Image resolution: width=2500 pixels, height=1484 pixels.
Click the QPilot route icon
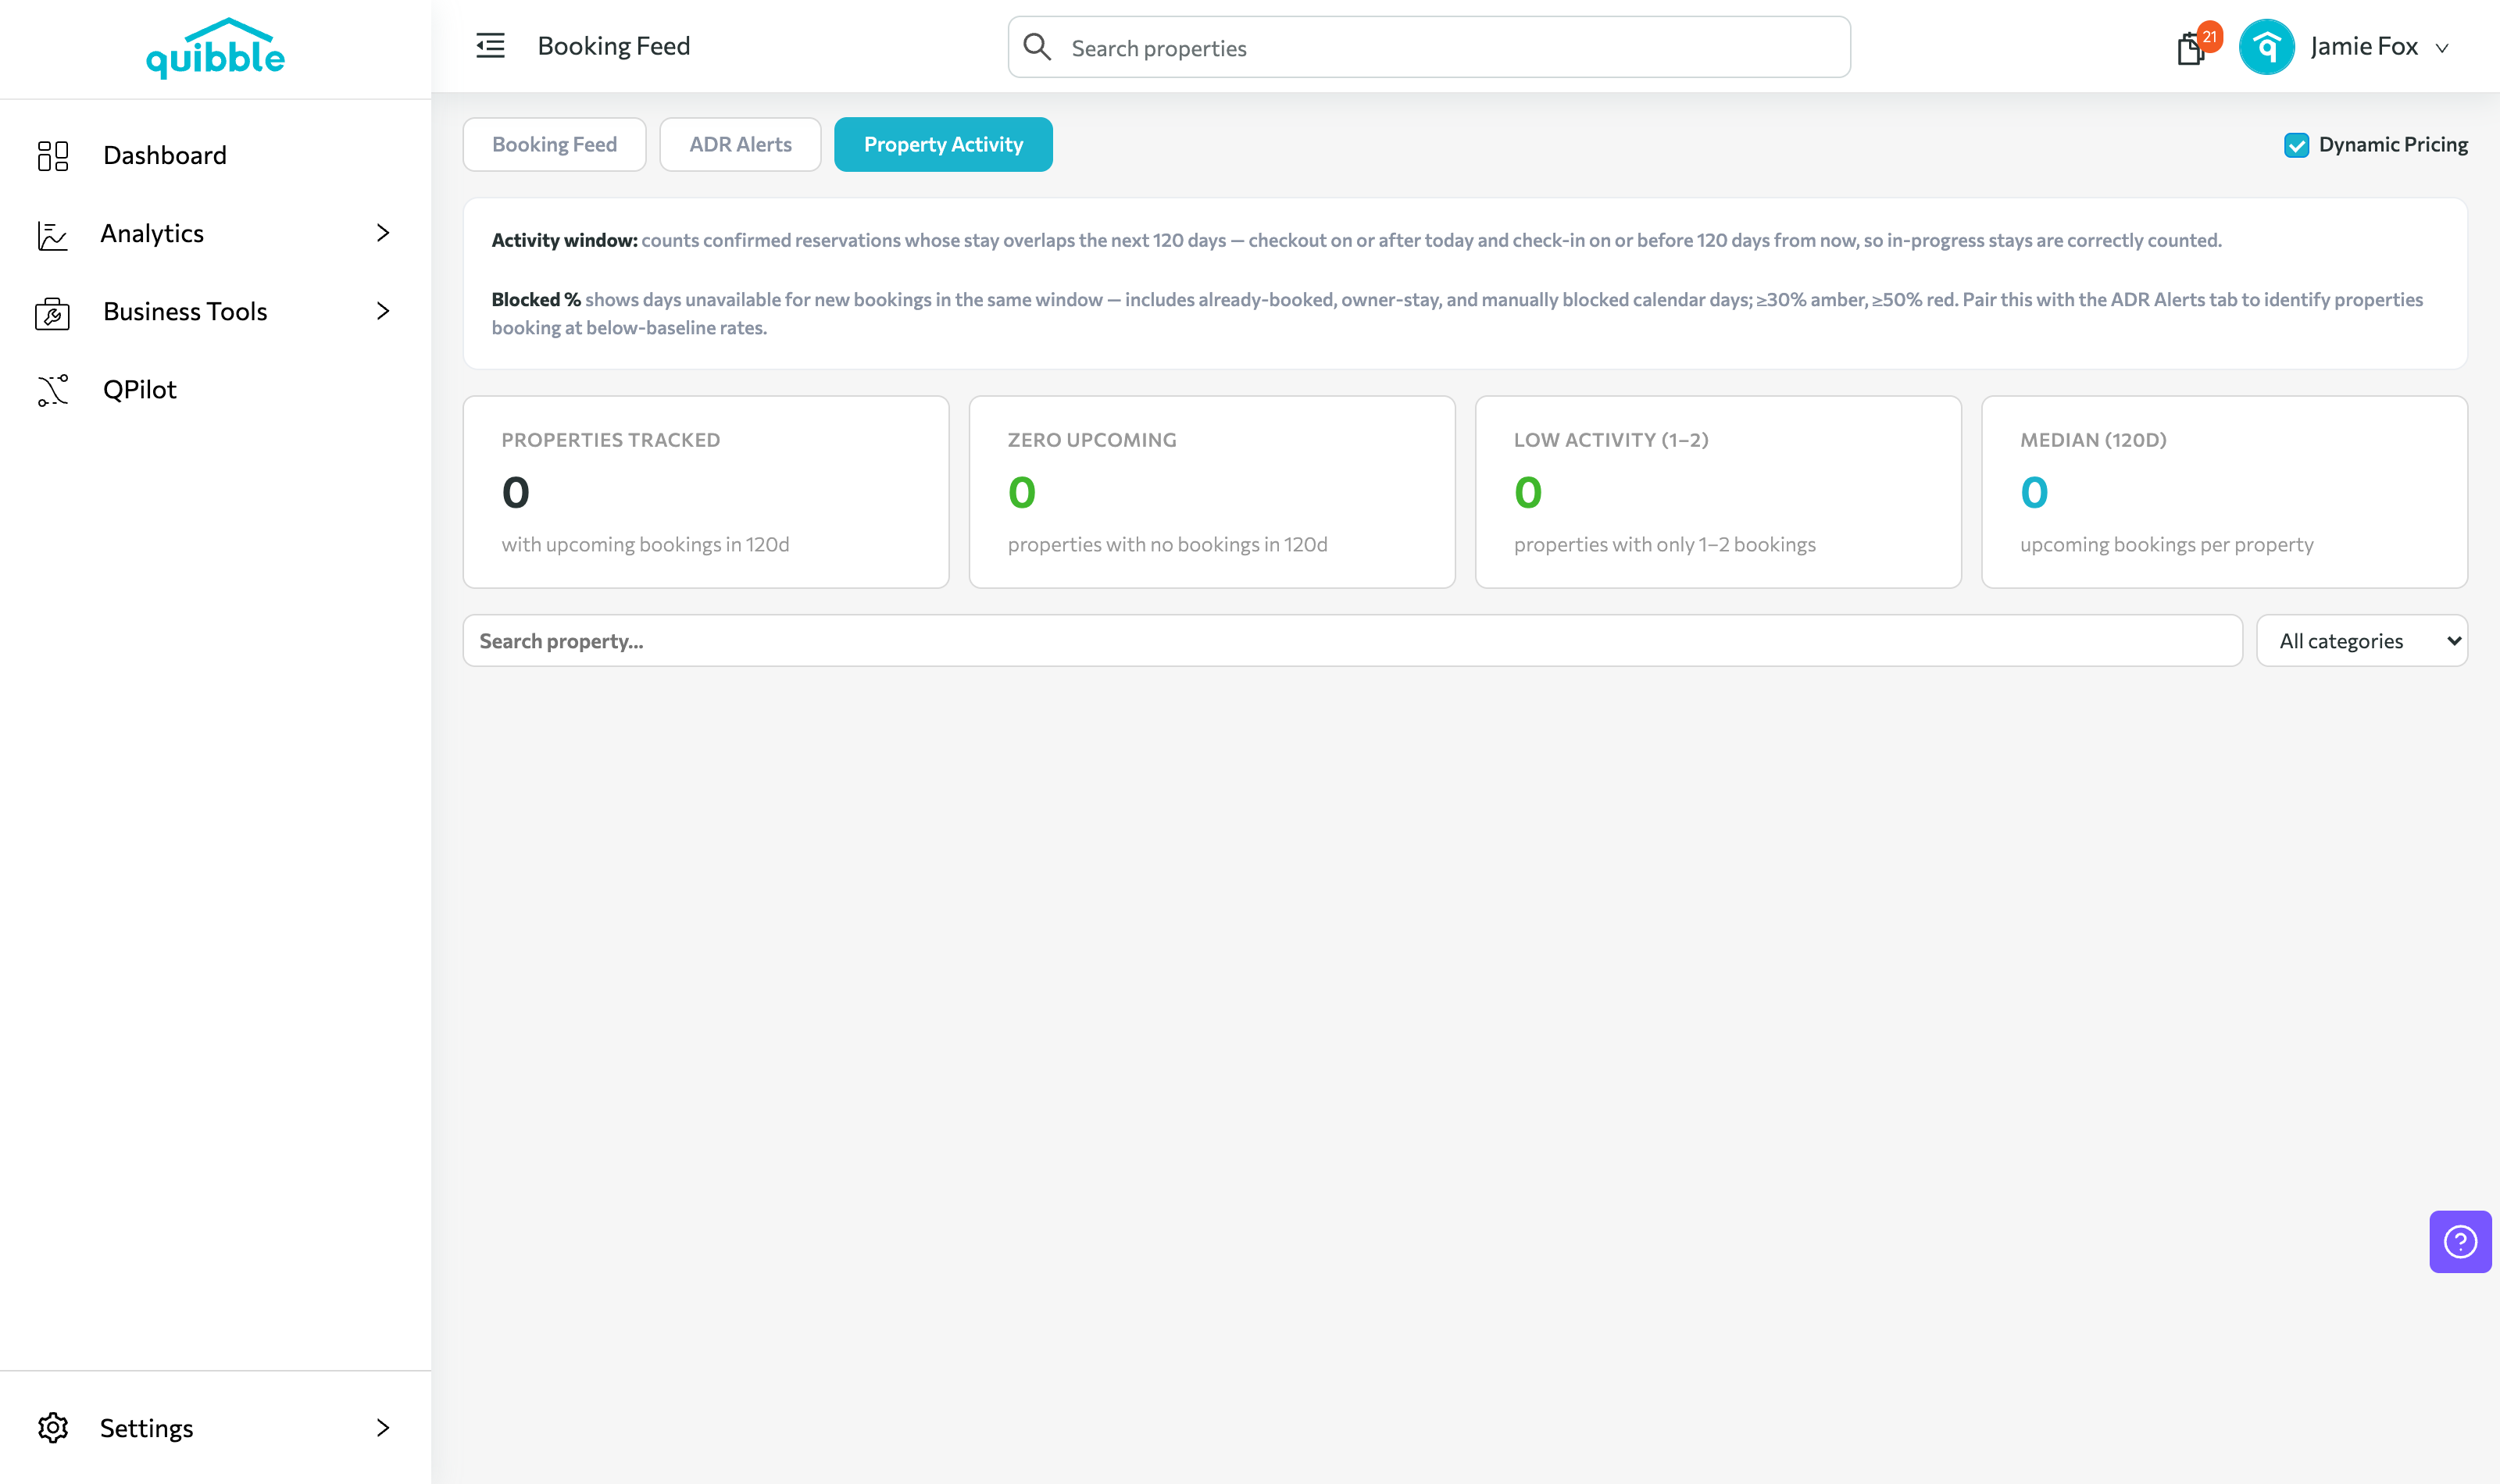point(53,390)
